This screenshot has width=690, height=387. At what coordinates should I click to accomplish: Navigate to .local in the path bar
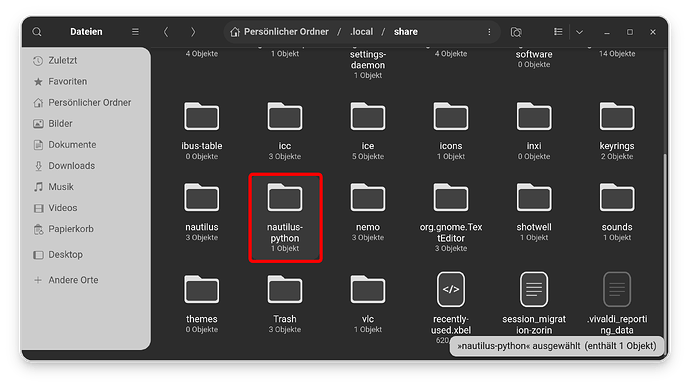pyautogui.click(x=361, y=32)
